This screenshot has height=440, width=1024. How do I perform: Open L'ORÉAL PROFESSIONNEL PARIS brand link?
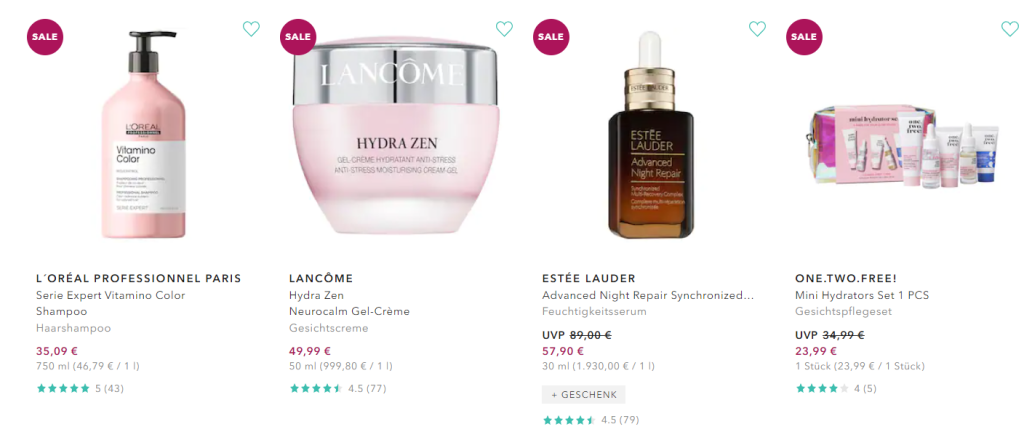click(x=138, y=279)
